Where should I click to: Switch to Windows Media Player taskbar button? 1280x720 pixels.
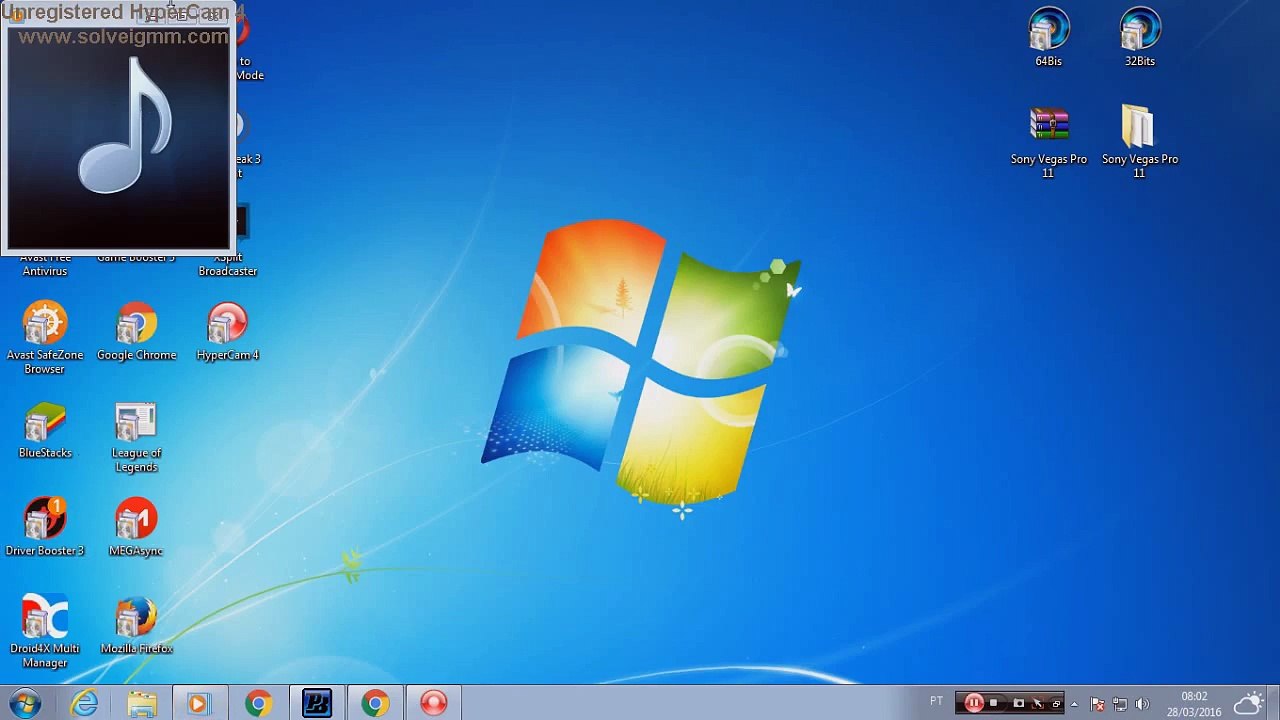[x=200, y=703]
